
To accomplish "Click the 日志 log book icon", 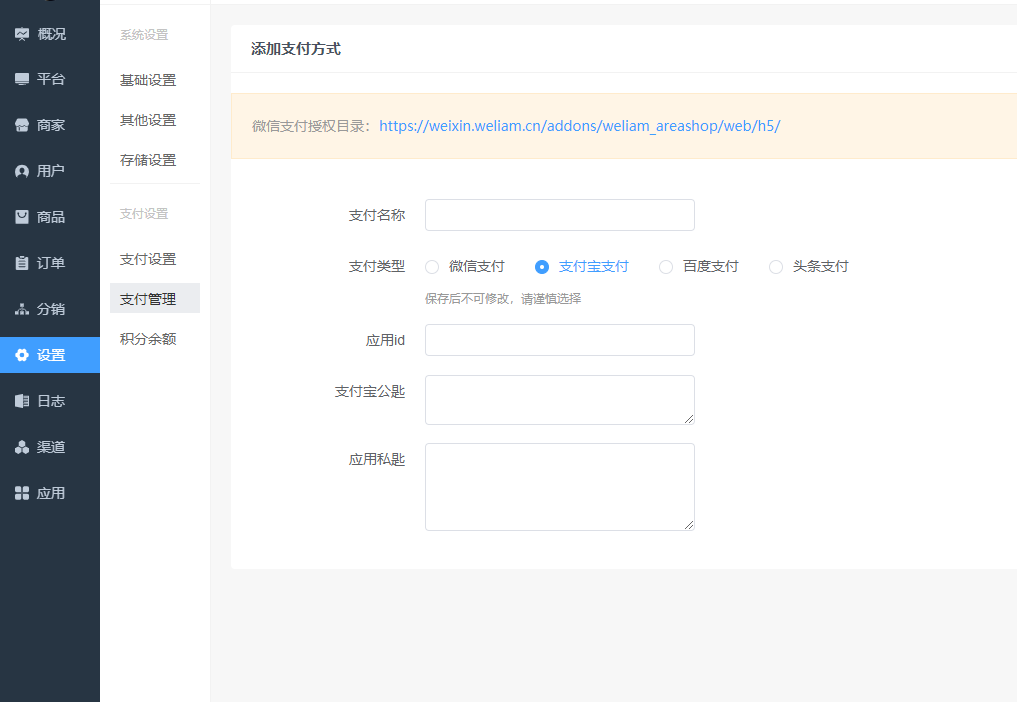I will [22, 401].
